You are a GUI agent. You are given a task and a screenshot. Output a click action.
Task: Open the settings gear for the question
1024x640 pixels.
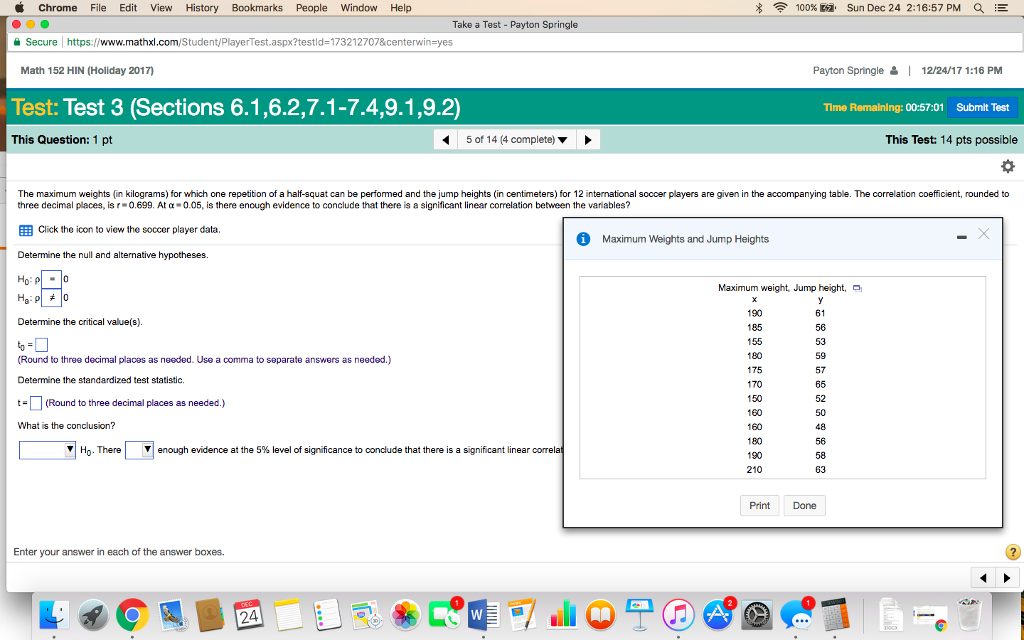click(1008, 167)
